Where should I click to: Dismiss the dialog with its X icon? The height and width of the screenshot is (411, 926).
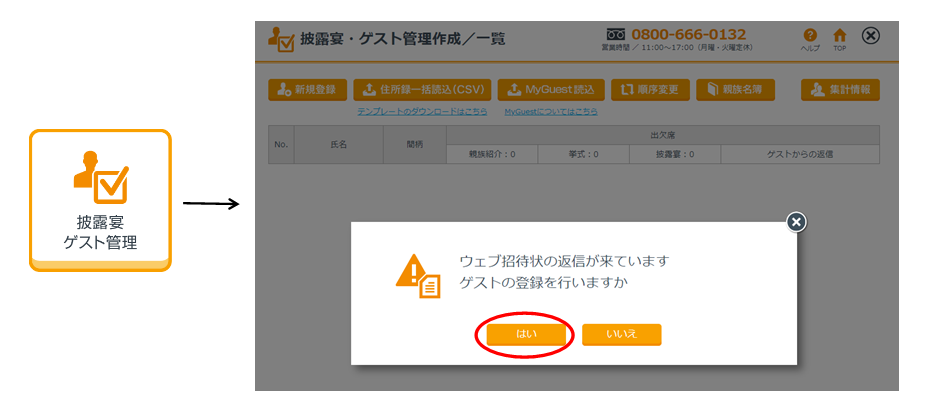click(x=796, y=222)
